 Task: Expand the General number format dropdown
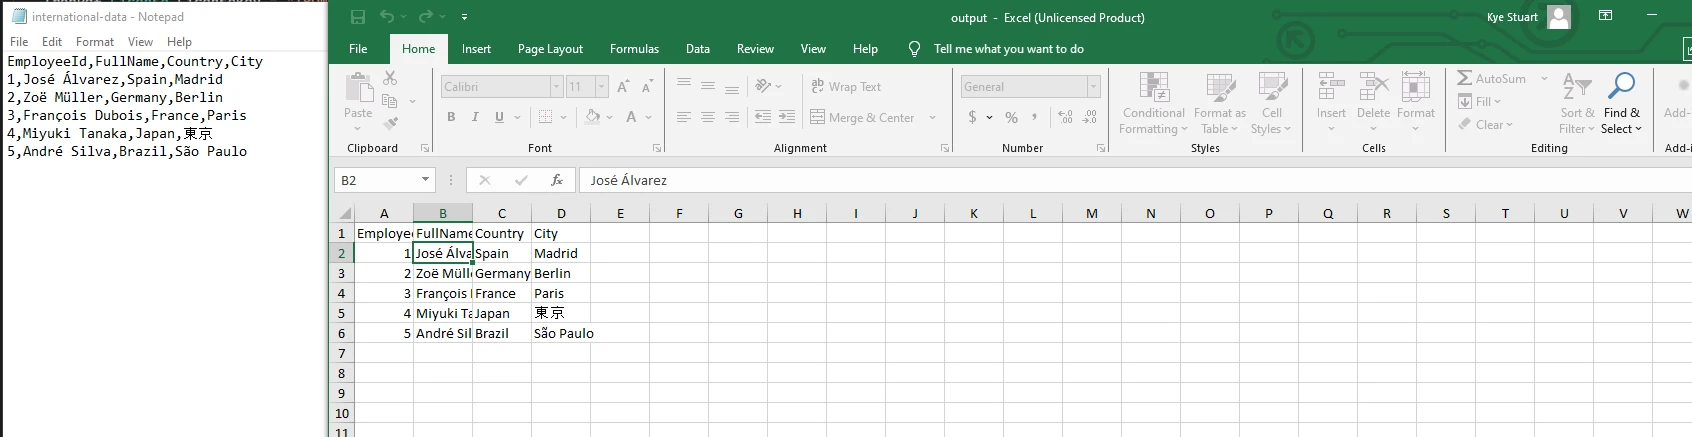[x=1093, y=87]
